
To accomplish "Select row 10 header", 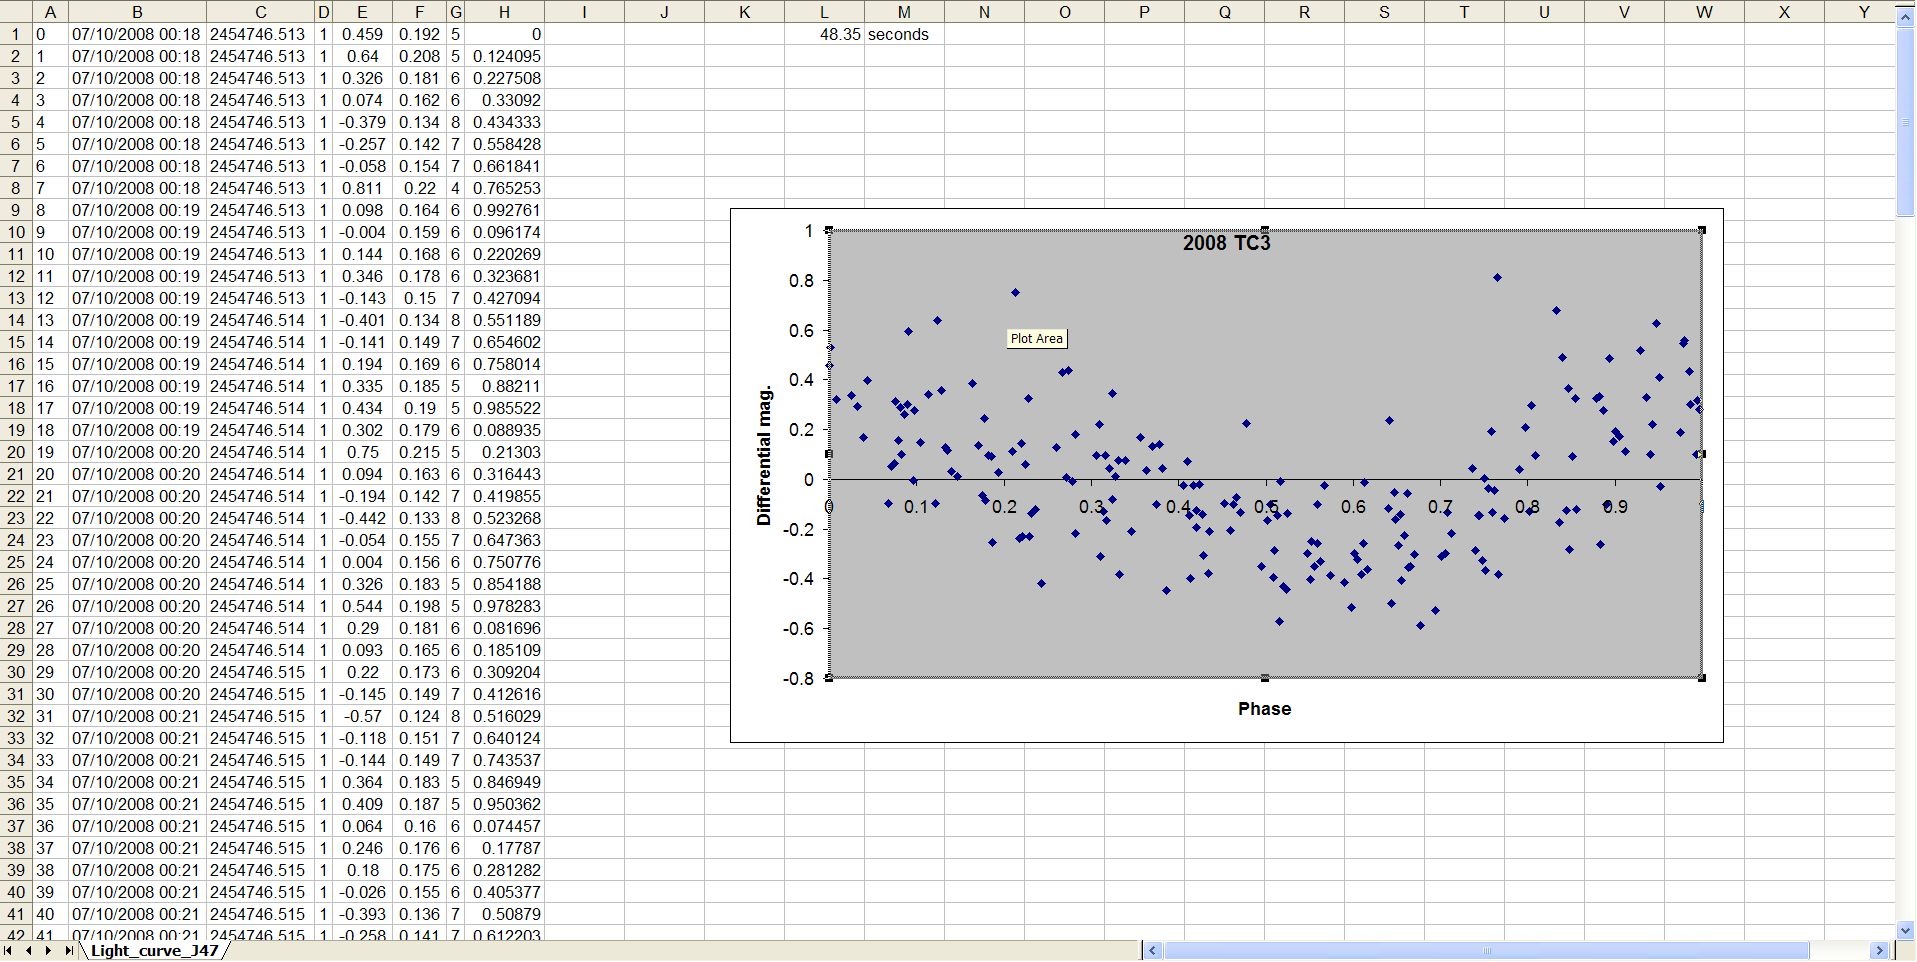I will click(x=16, y=232).
